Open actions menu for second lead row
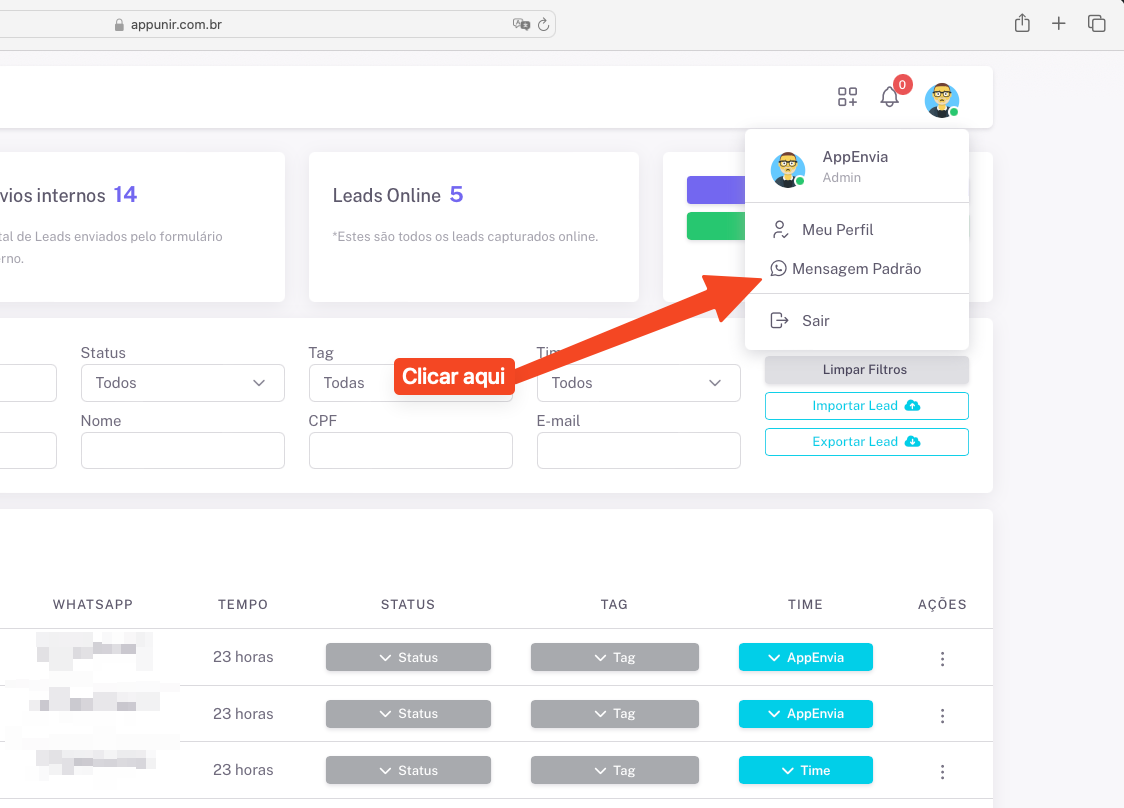This screenshot has width=1124, height=808. click(x=942, y=715)
